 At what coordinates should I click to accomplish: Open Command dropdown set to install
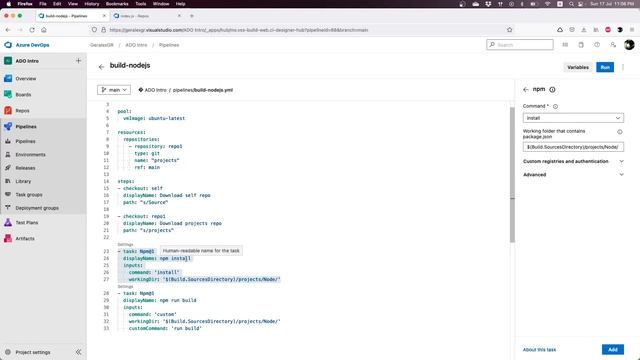pyautogui.click(x=573, y=118)
